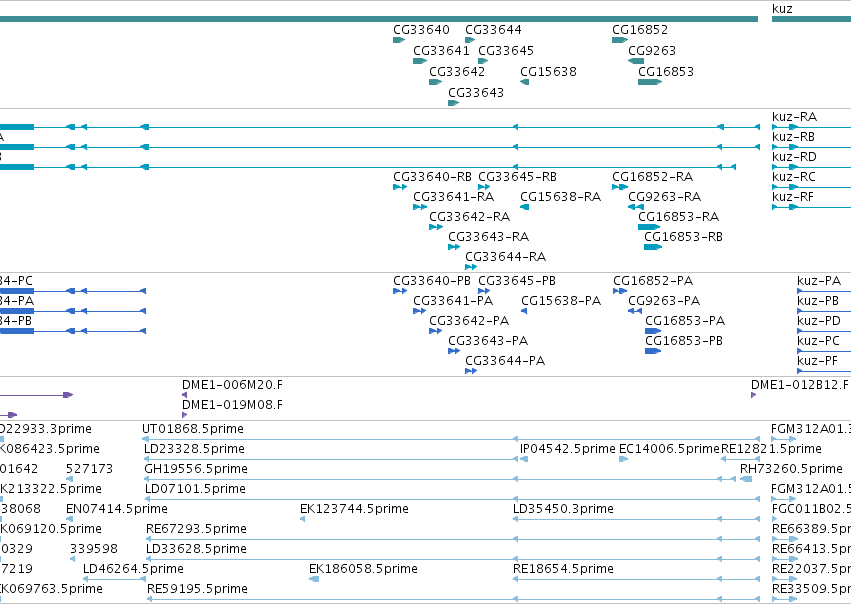The image size is (851, 604).
Task: Click the CG33644 gene arrow glyph
Action: [470, 40]
